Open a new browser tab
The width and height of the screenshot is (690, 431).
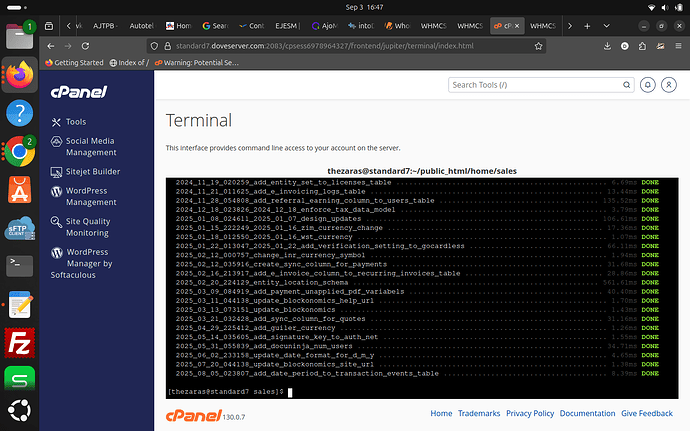587,26
